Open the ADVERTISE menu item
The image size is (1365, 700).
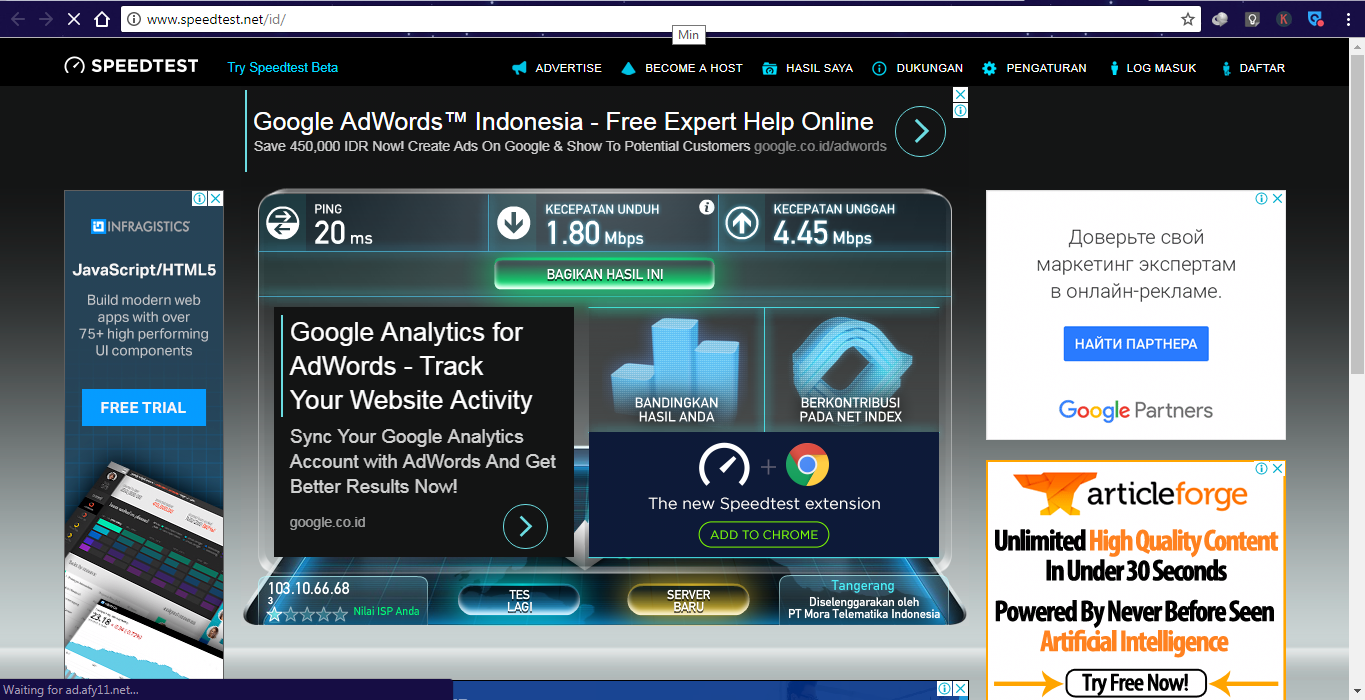click(x=568, y=68)
